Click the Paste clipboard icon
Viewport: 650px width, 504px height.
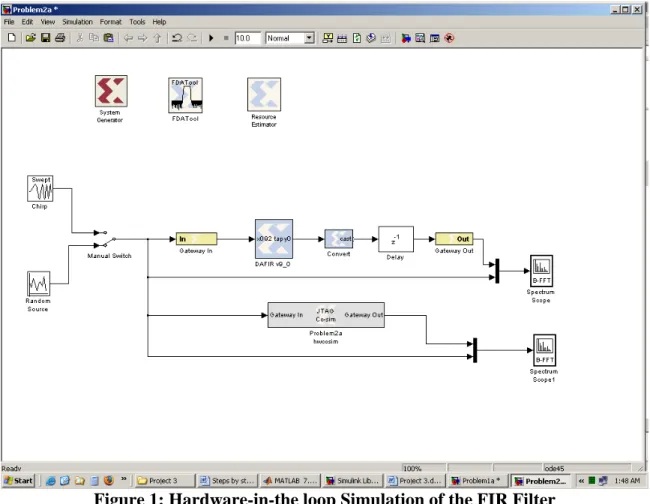coord(109,38)
